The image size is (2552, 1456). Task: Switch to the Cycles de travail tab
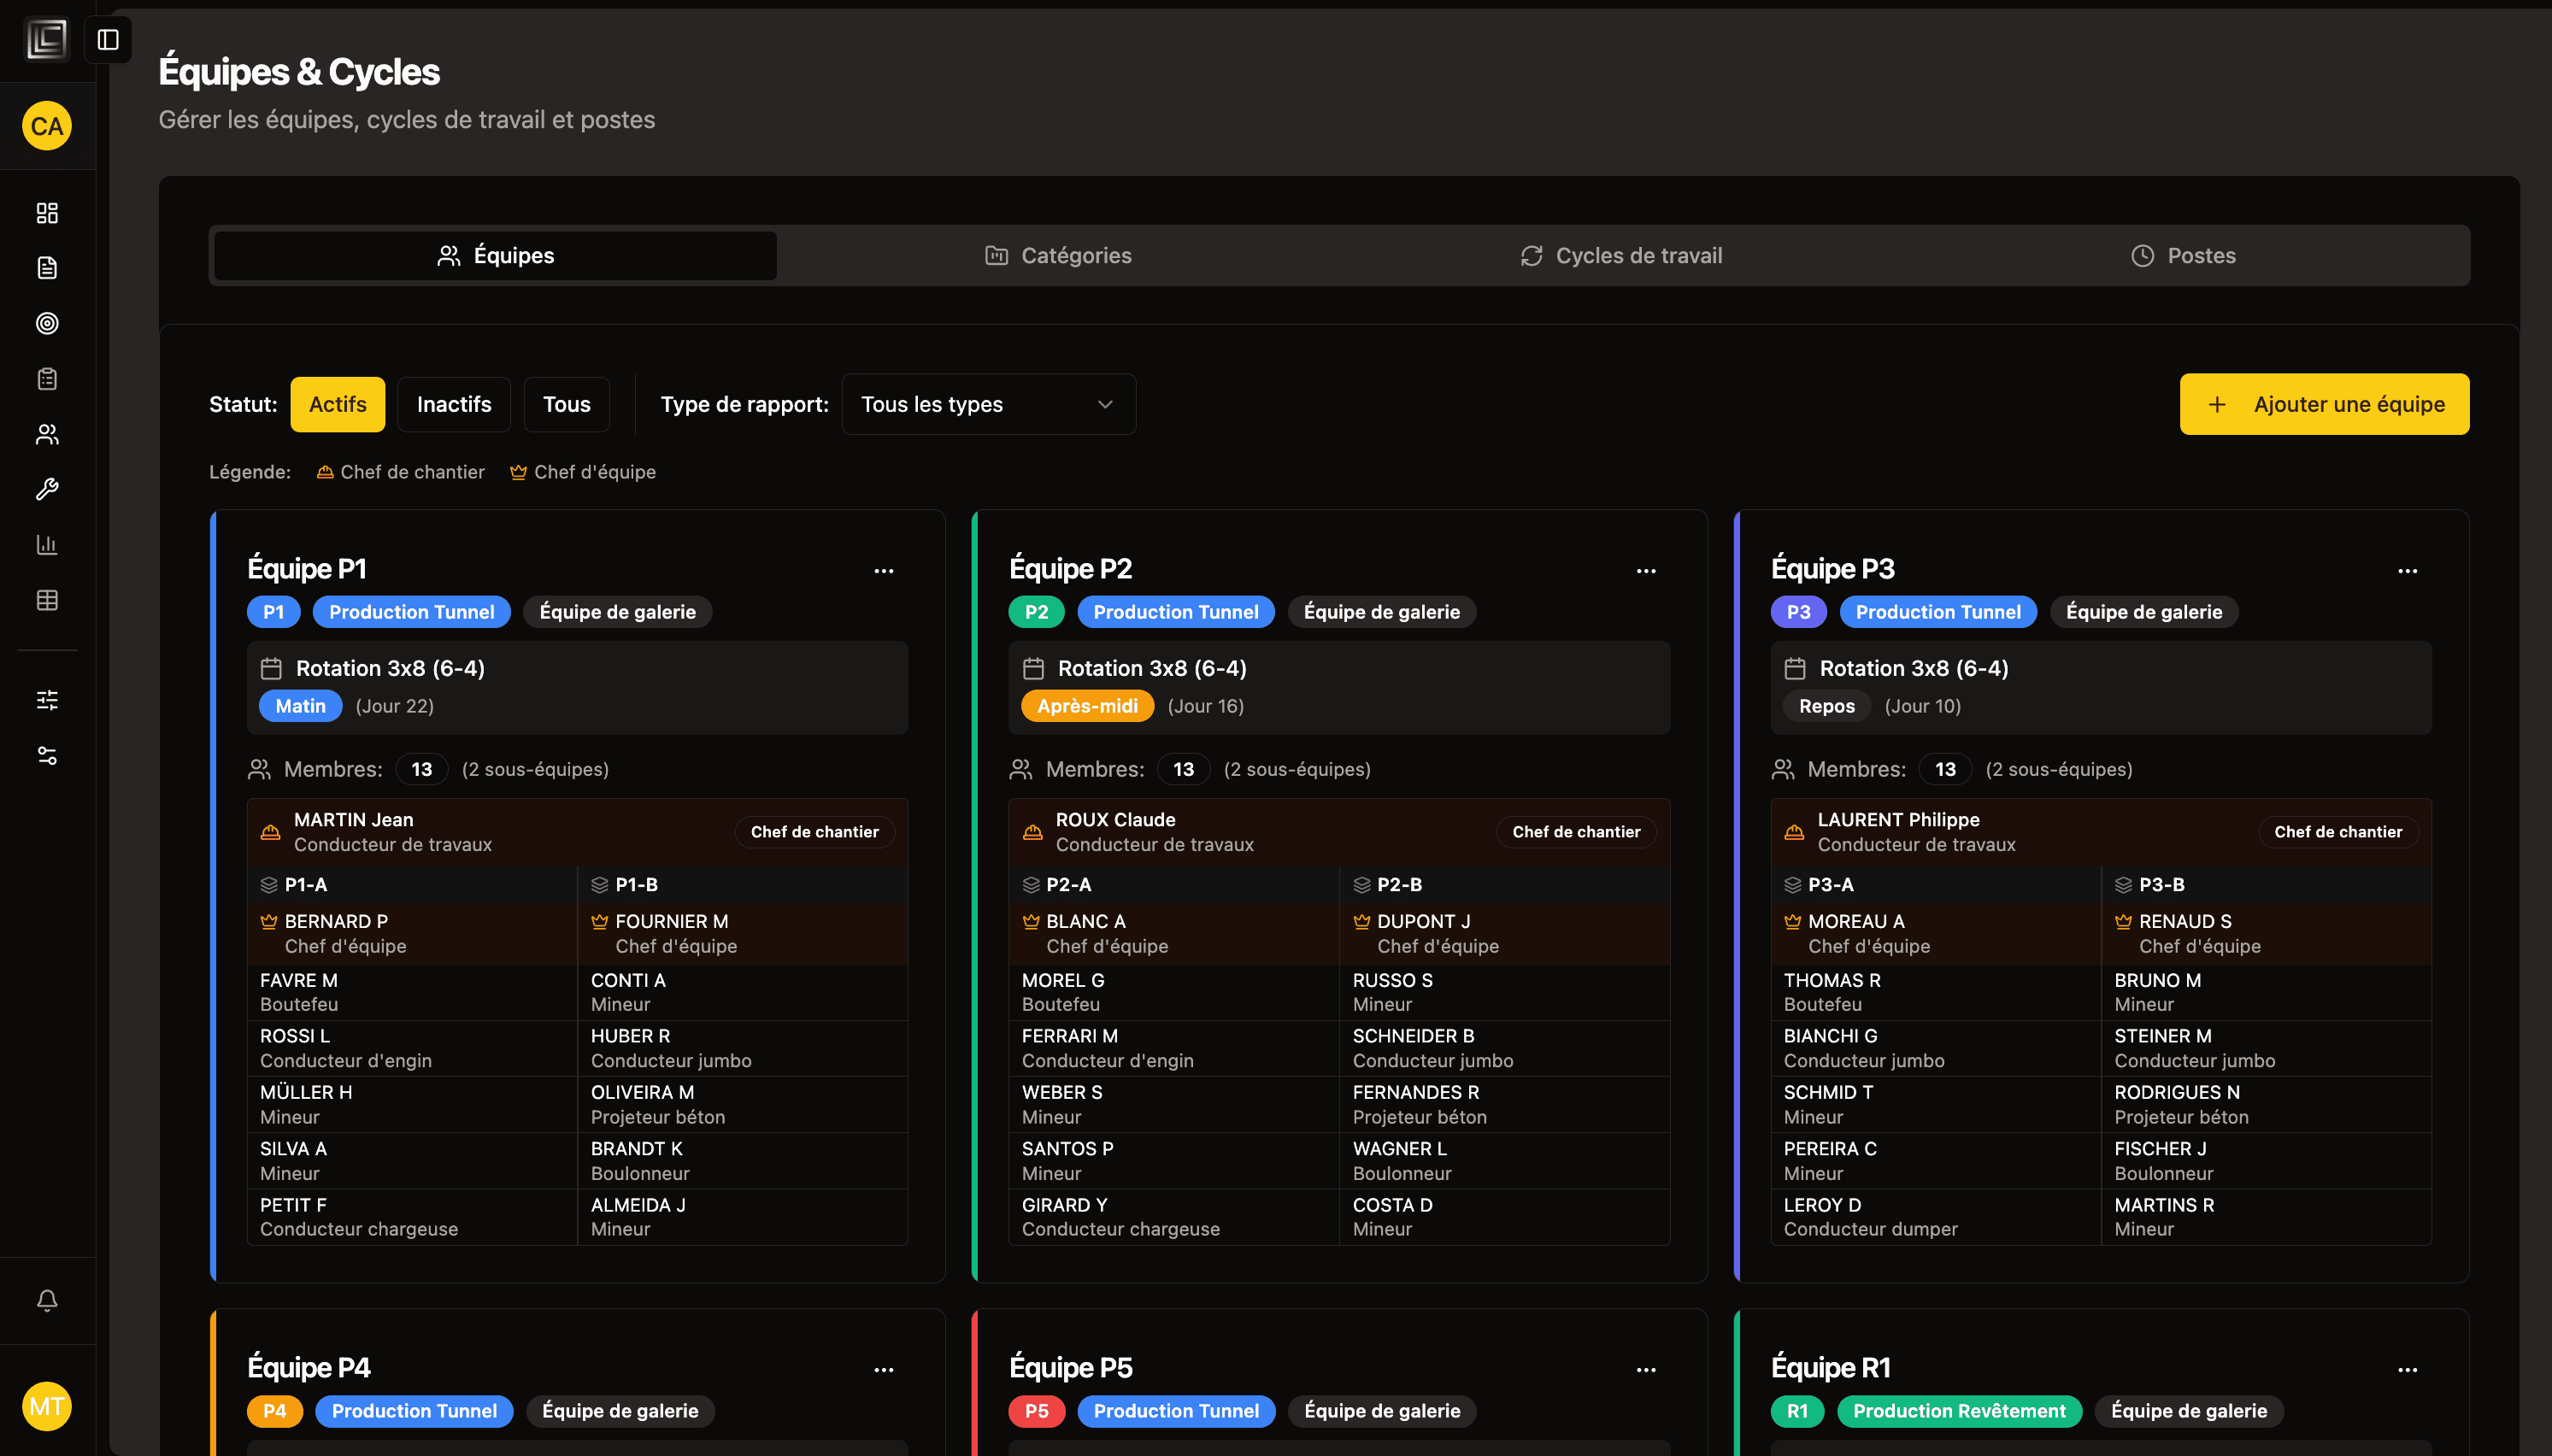[1621, 256]
